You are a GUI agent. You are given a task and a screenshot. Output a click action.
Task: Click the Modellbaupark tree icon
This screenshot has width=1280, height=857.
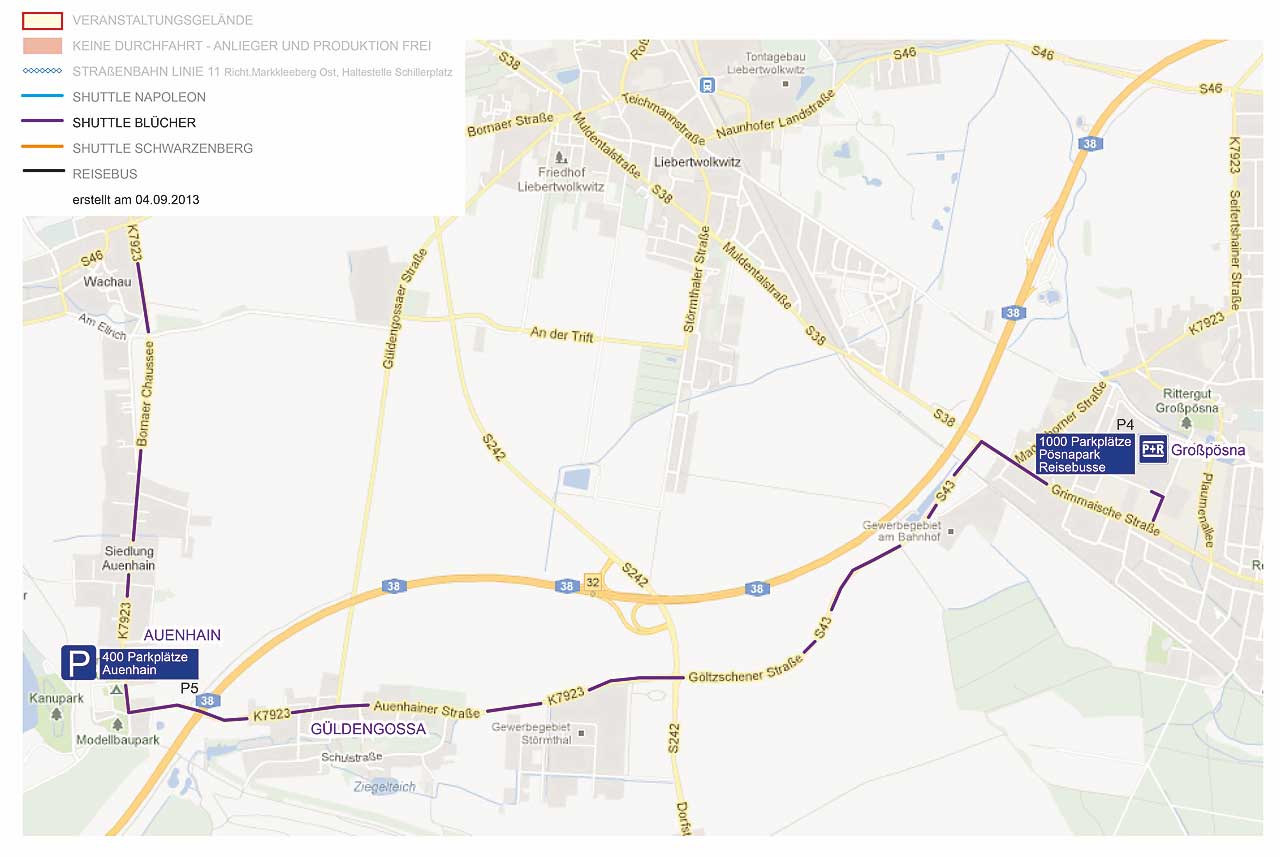pyautogui.click(x=117, y=724)
